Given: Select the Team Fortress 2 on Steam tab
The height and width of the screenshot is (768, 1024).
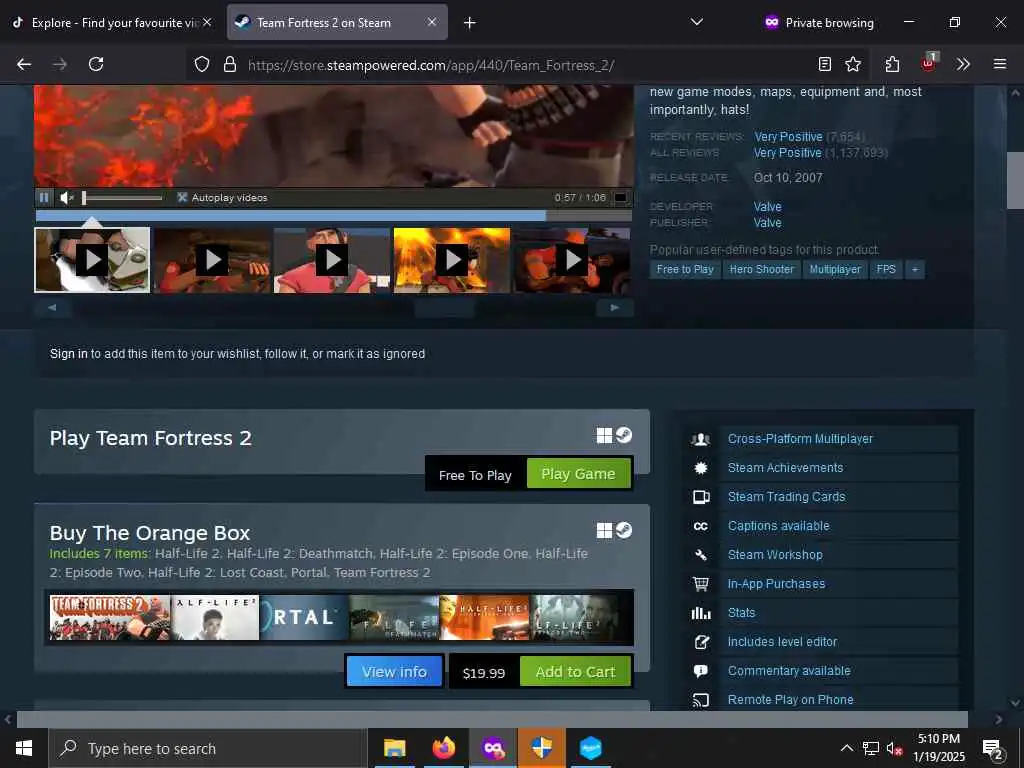Looking at the screenshot, I should pos(337,22).
